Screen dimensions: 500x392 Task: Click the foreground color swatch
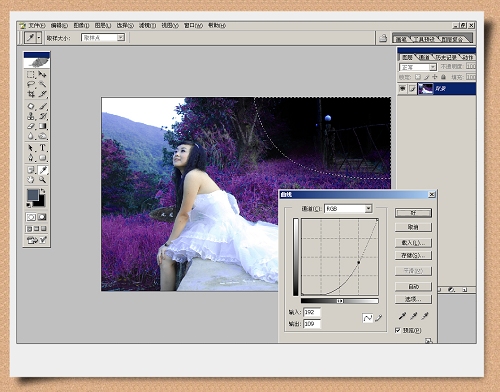coord(33,195)
